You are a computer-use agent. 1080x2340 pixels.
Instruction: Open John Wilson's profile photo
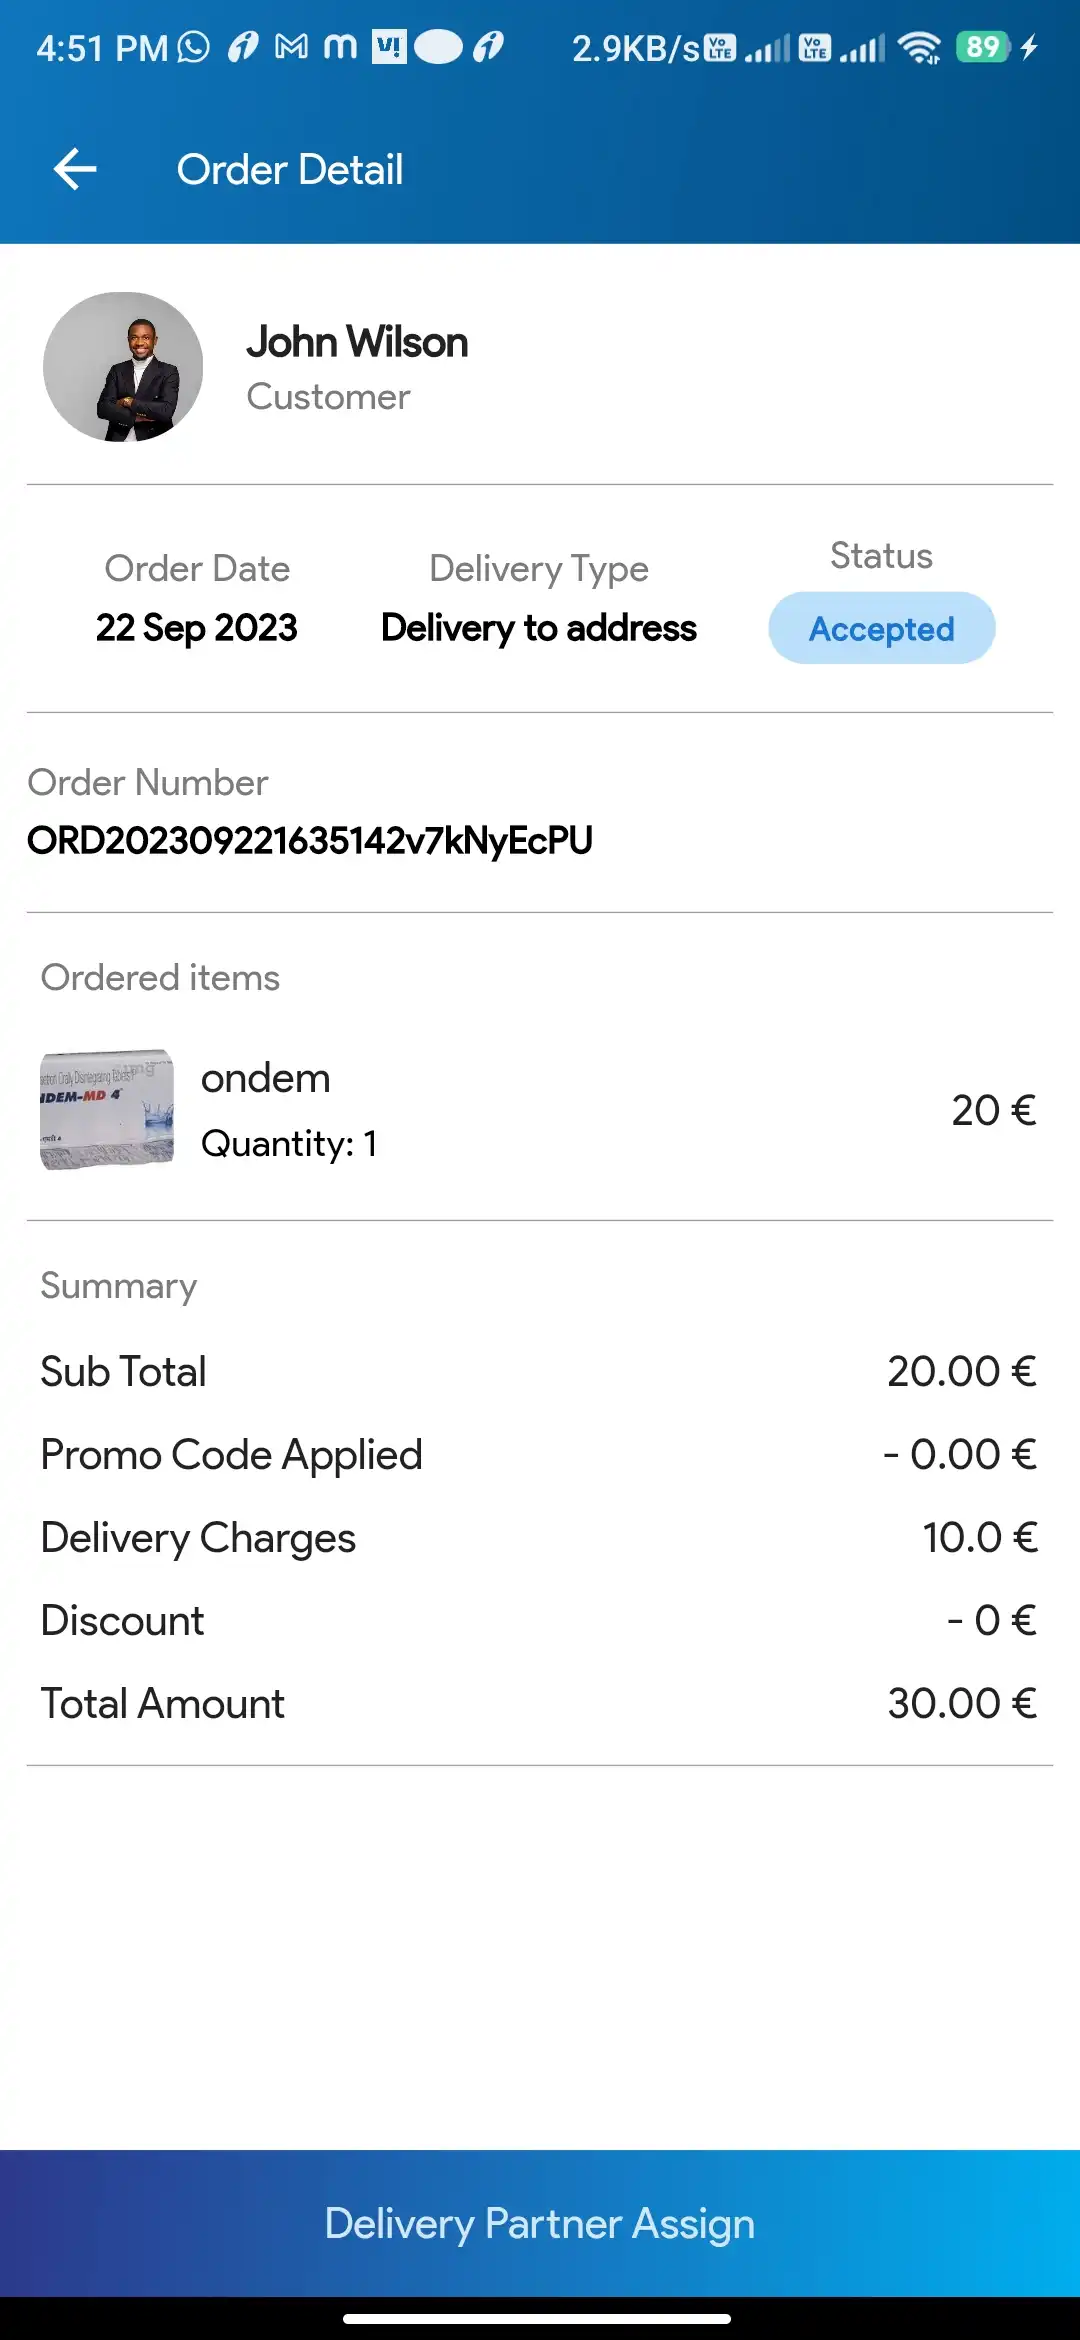tap(123, 367)
